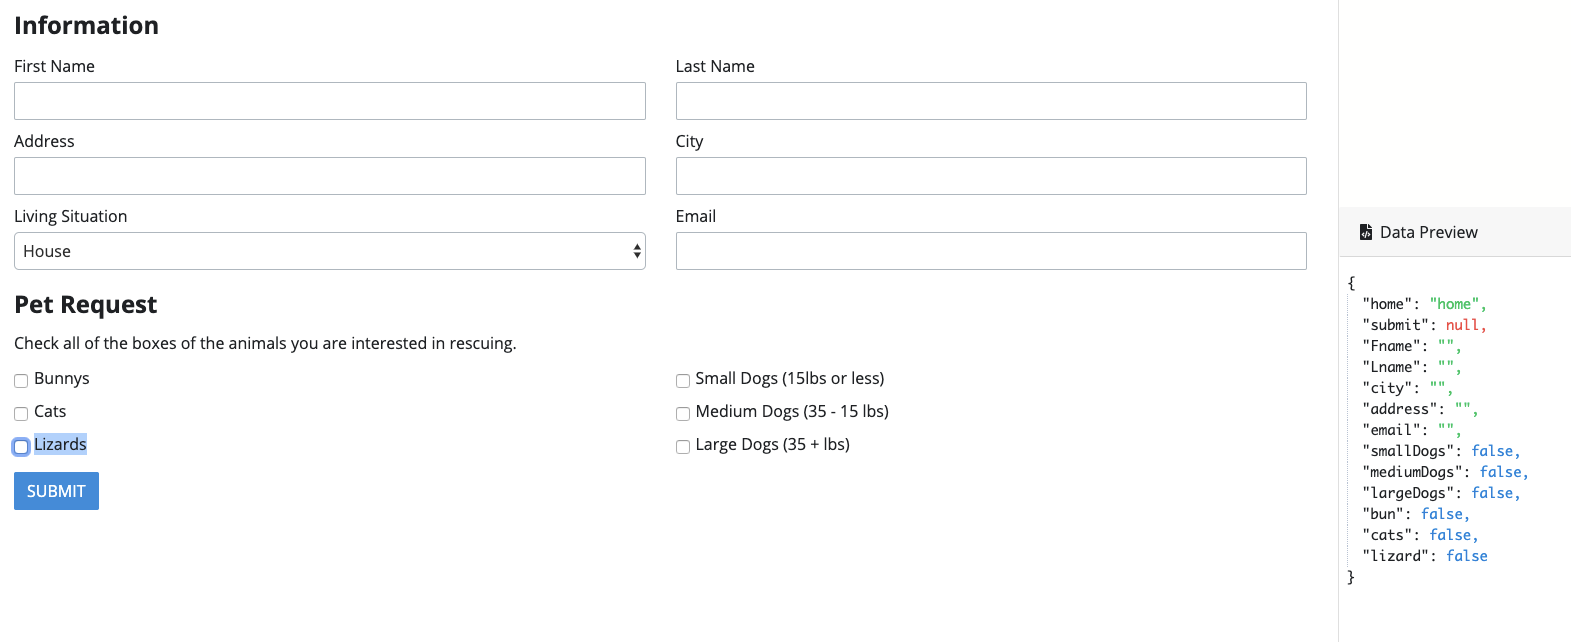
Task: Click the Information section heading
Action: coord(87,25)
